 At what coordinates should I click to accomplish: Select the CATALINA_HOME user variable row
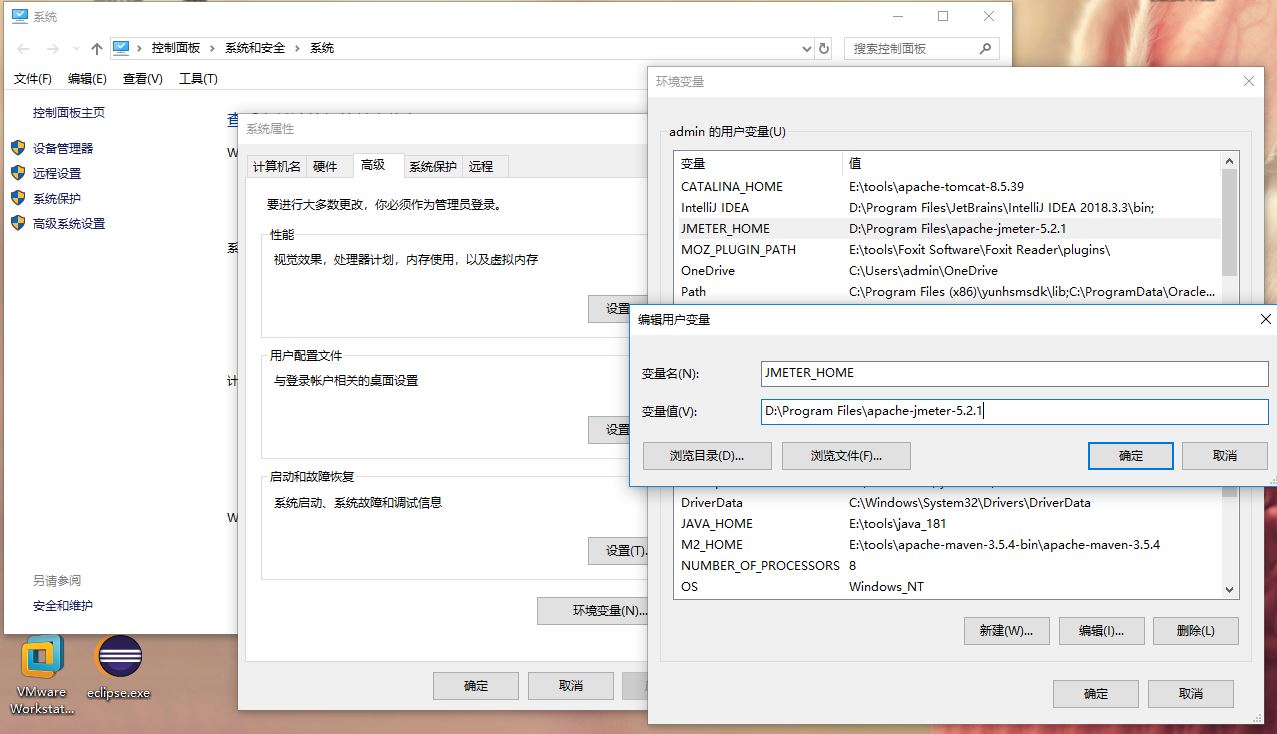point(948,186)
